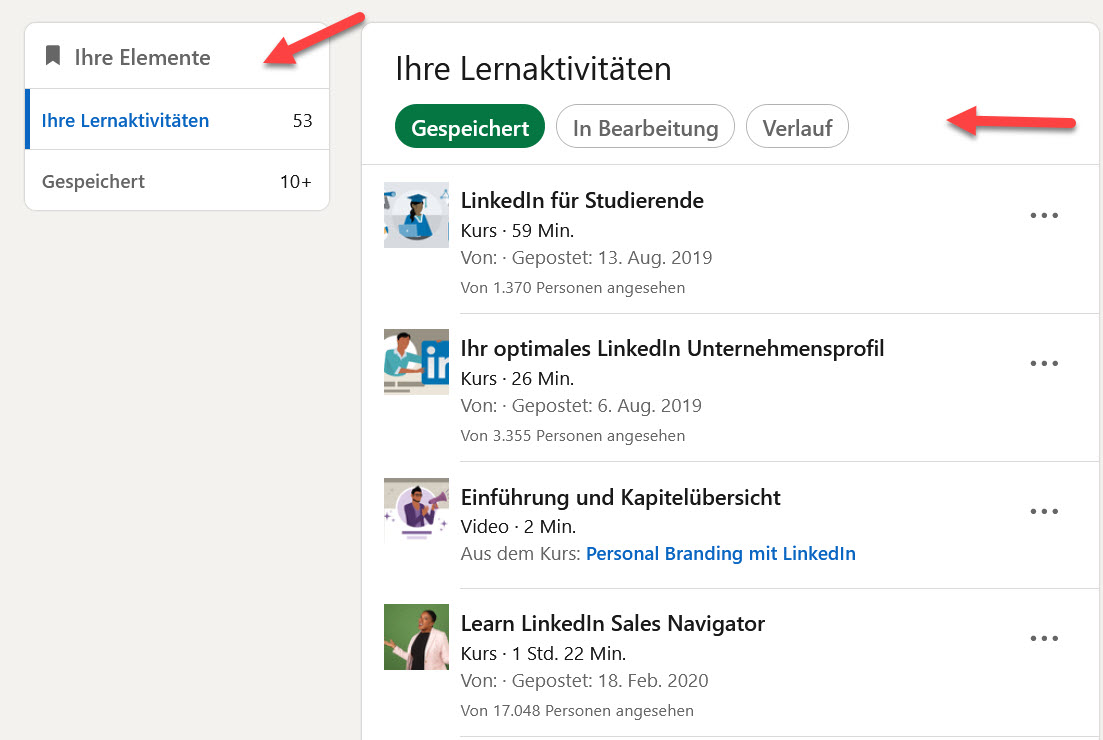Image resolution: width=1103 pixels, height=740 pixels.
Task: Toggle the In Bearbeitung filter
Action: pyautogui.click(x=645, y=126)
